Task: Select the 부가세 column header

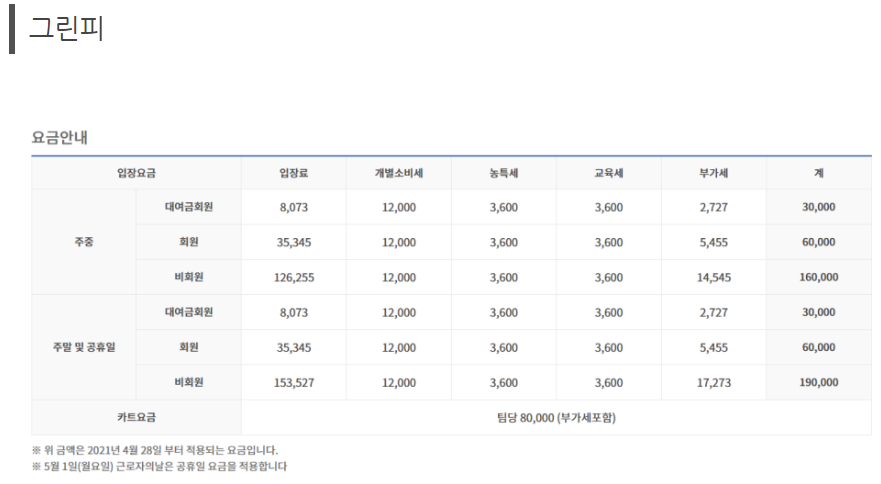Action: coord(714,173)
